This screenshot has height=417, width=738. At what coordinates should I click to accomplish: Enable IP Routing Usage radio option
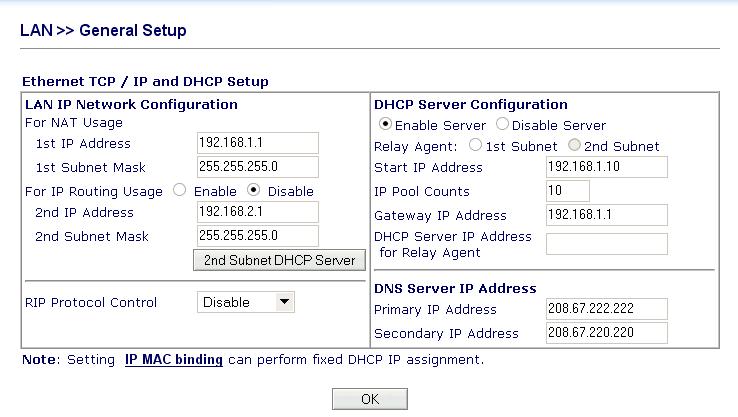coord(179,190)
